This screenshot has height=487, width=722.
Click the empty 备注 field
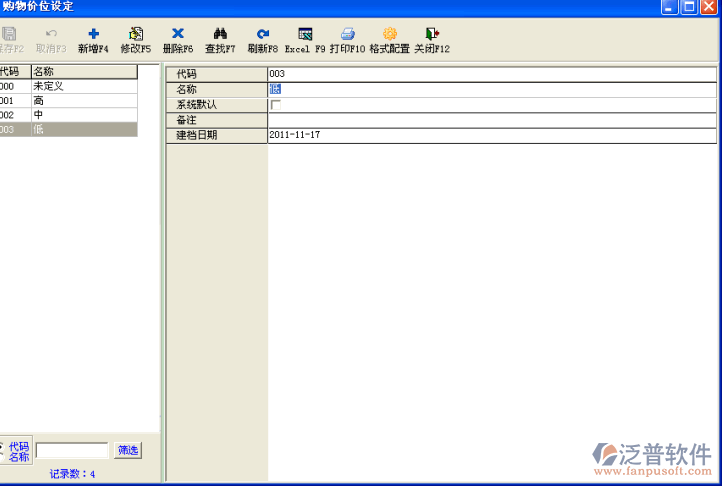point(492,120)
